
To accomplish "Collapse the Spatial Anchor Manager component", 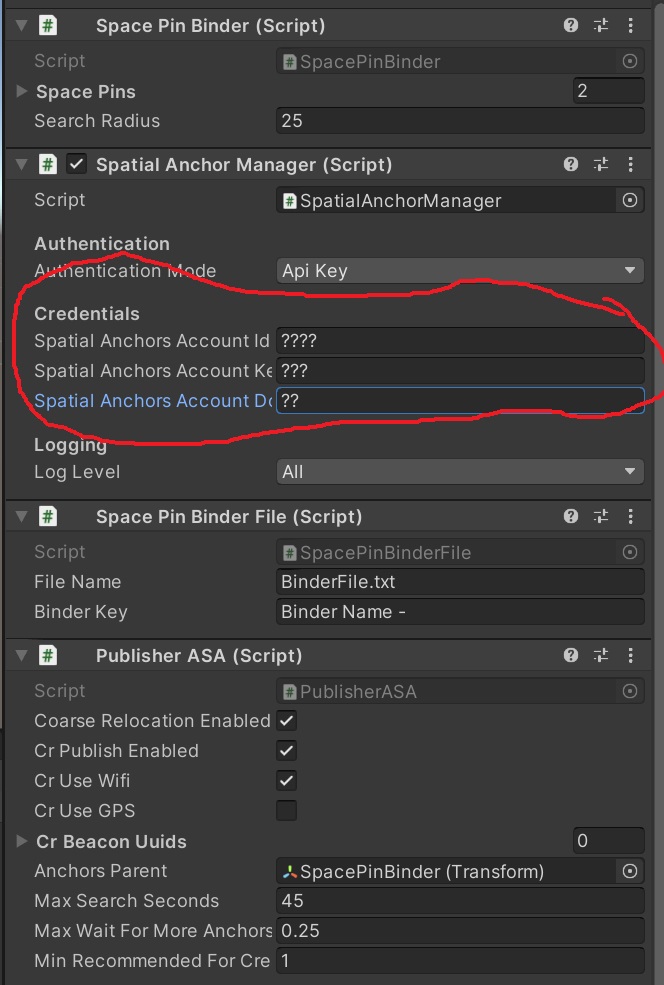I will (x=21, y=165).
